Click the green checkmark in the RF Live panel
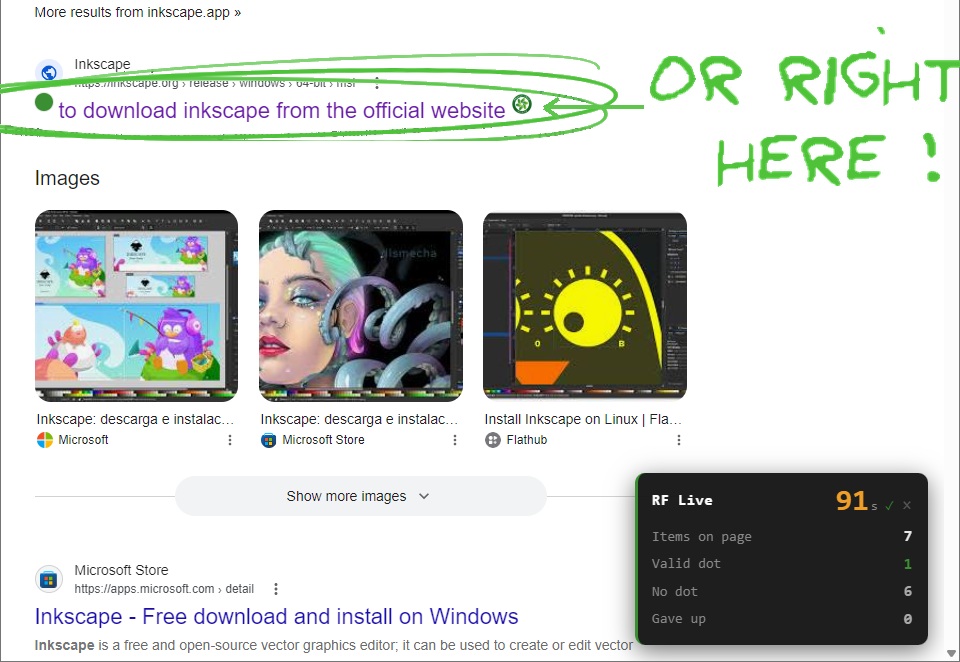The width and height of the screenshot is (960, 662). coord(890,505)
